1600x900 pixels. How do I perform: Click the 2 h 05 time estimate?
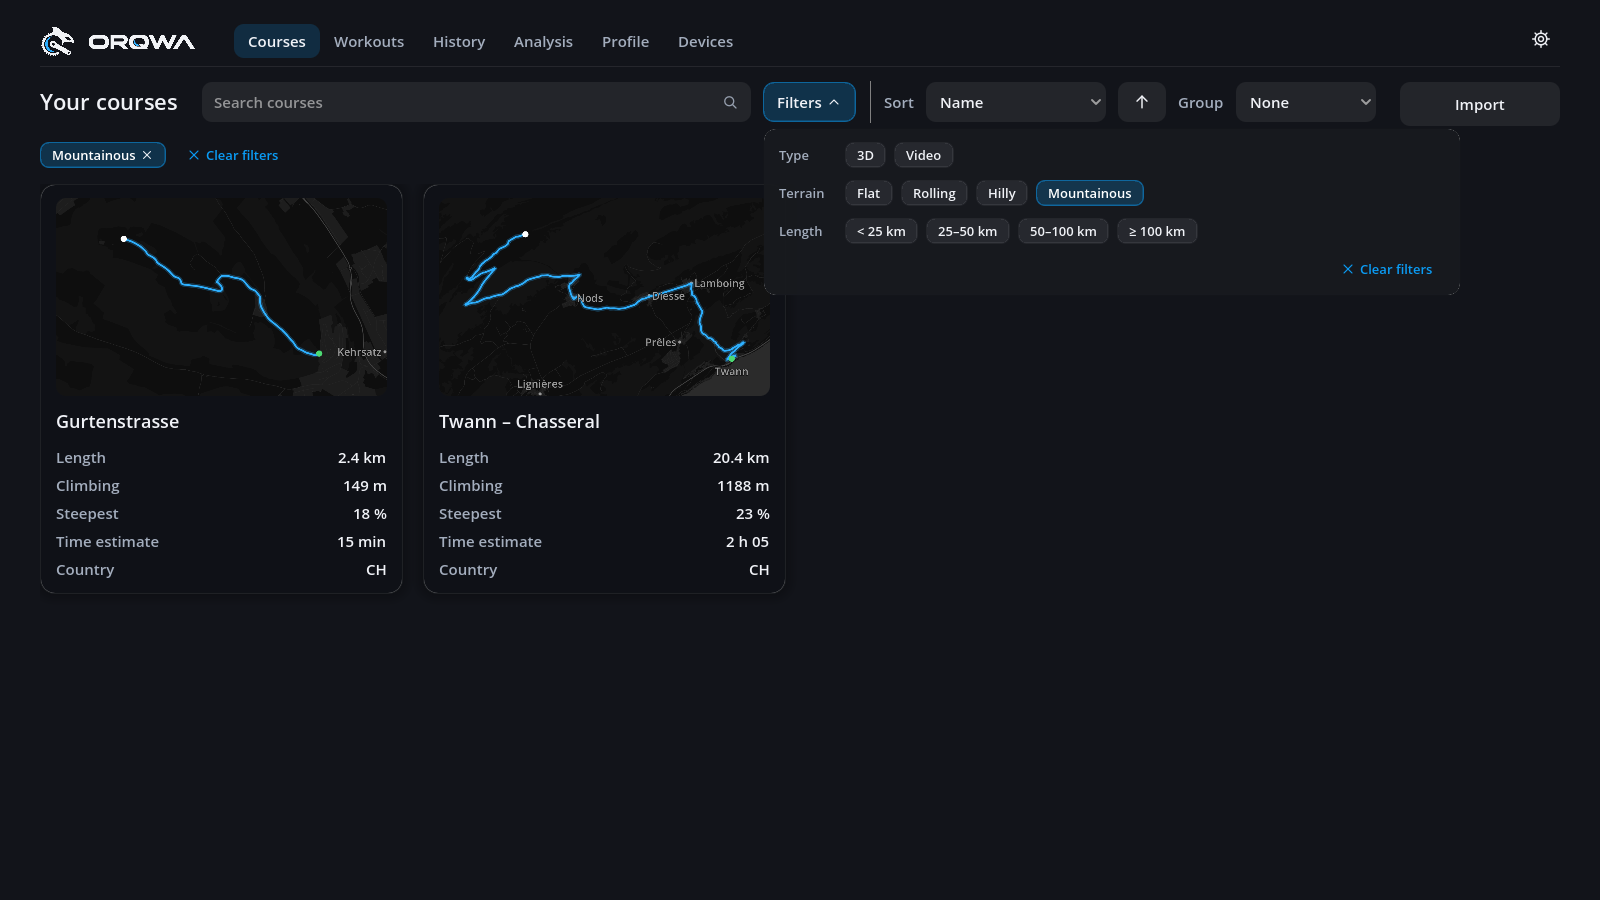coord(747,541)
